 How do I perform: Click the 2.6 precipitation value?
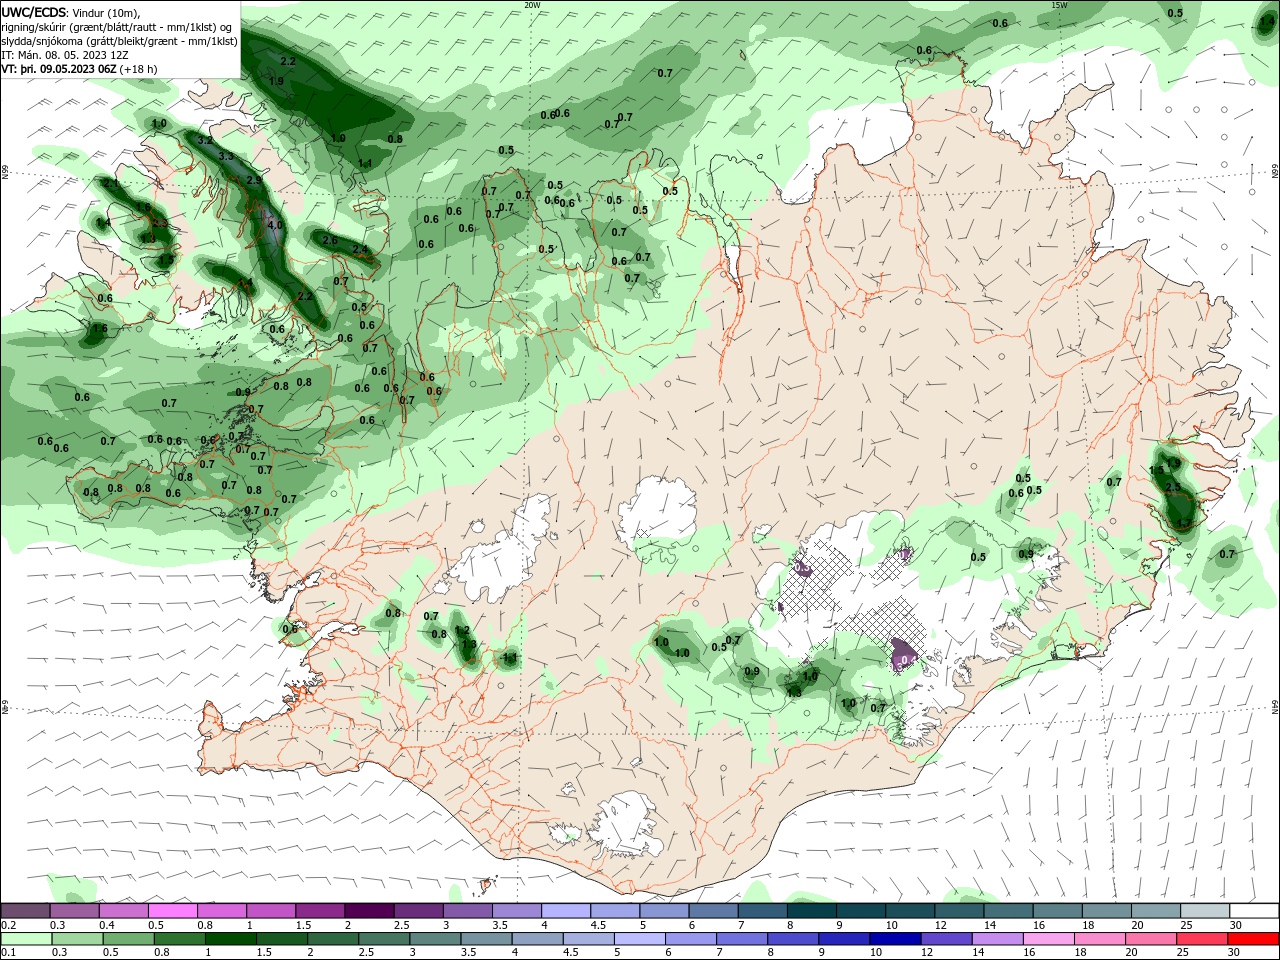pyautogui.click(x=330, y=240)
